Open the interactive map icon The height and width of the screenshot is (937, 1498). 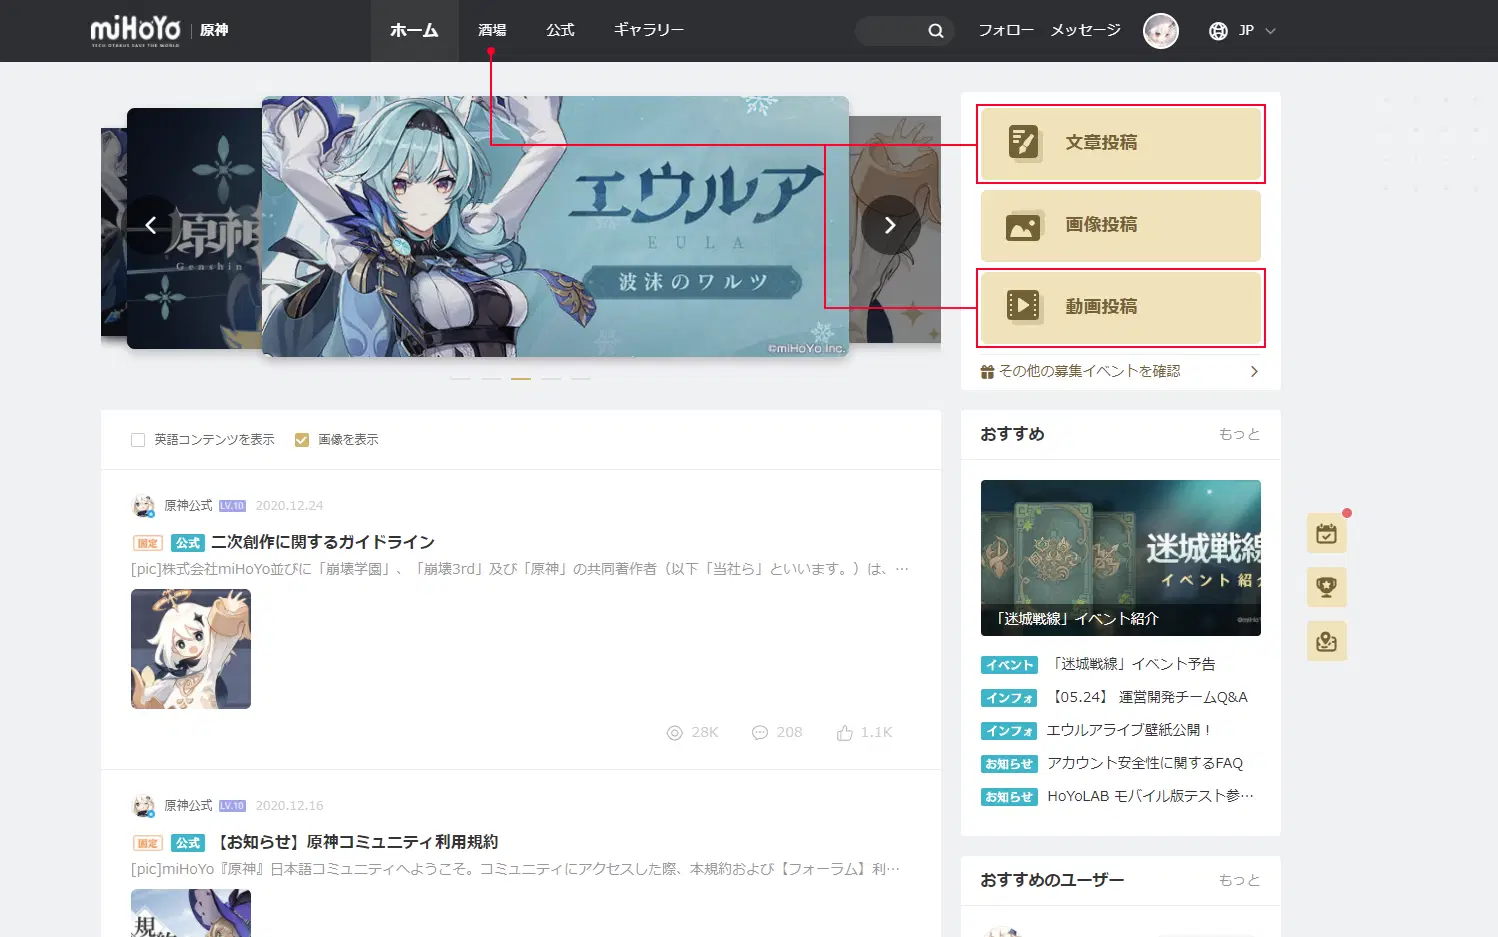[x=1326, y=641]
